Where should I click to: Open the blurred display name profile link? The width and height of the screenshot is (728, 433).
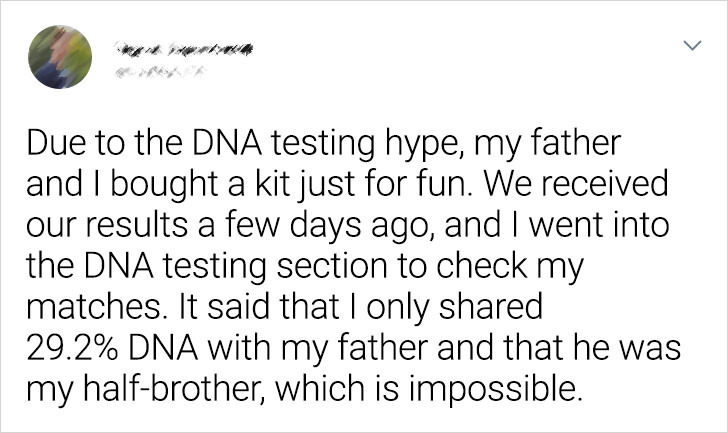(184, 48)
